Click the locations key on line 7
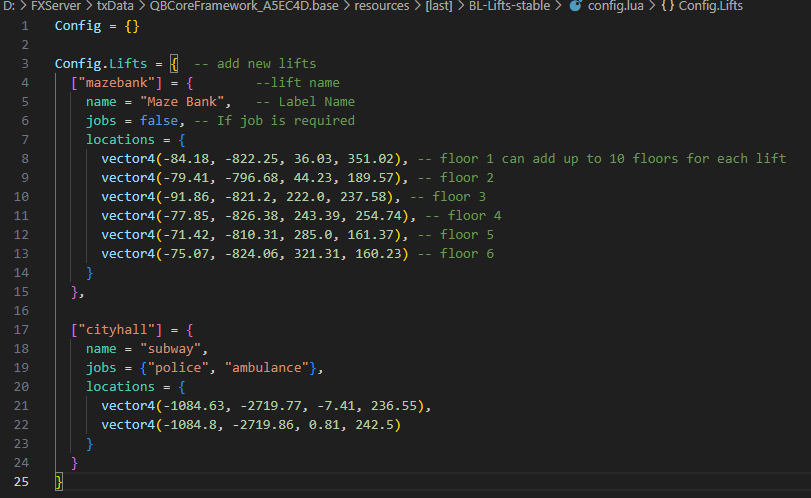 tap(120, 140)
